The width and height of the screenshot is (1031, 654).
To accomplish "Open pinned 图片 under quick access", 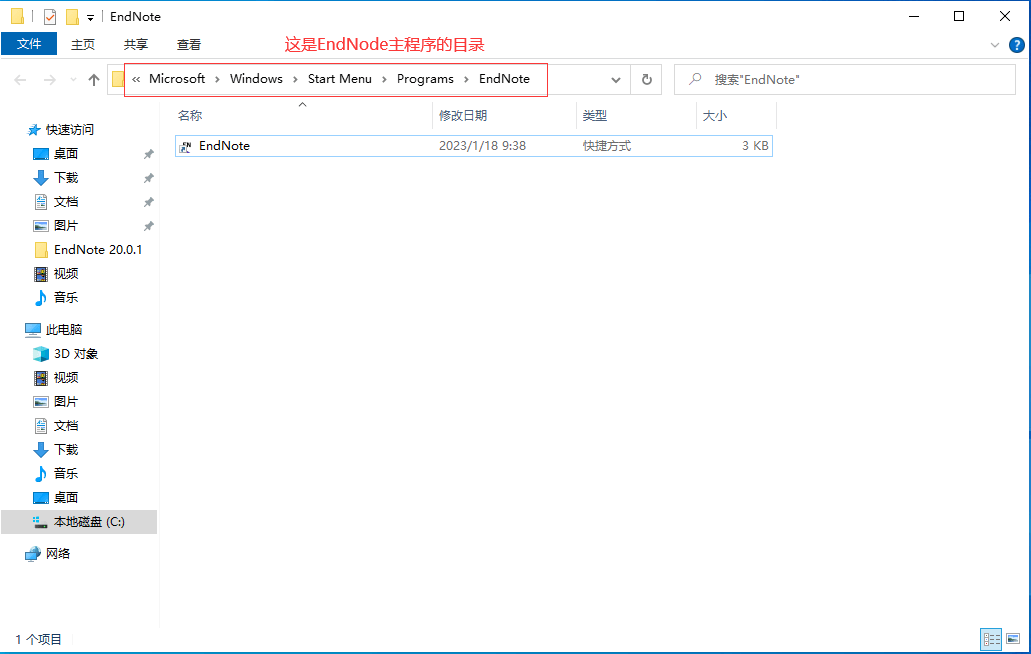I will pyautogui.click(x=66, y=225).
